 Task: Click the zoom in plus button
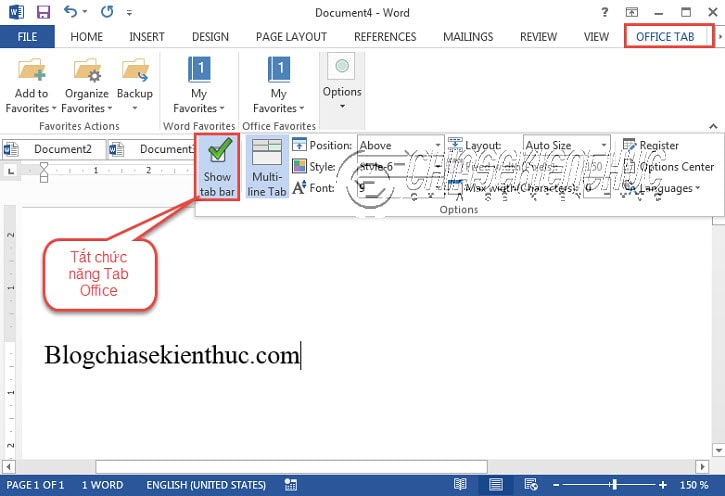(x=663, y=485)
